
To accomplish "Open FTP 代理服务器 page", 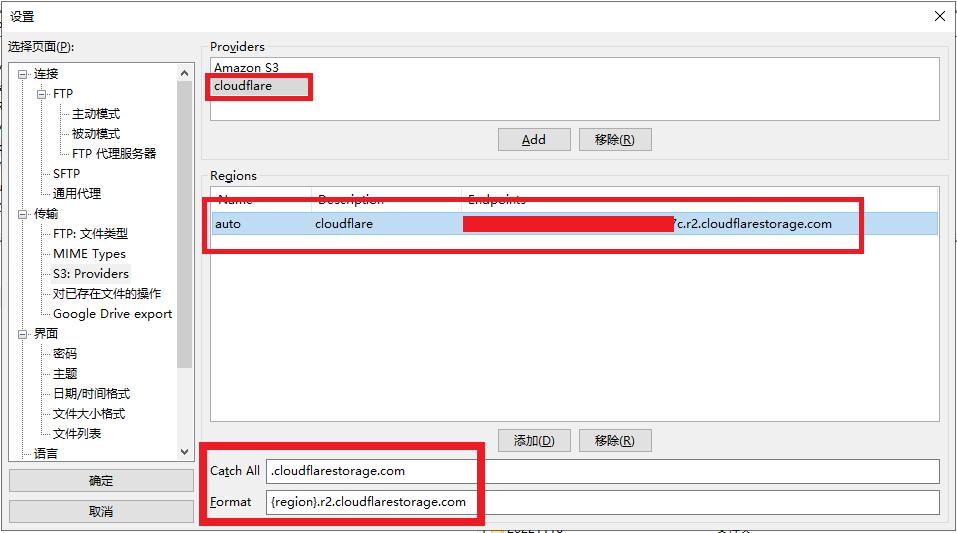I will (114, 154).
